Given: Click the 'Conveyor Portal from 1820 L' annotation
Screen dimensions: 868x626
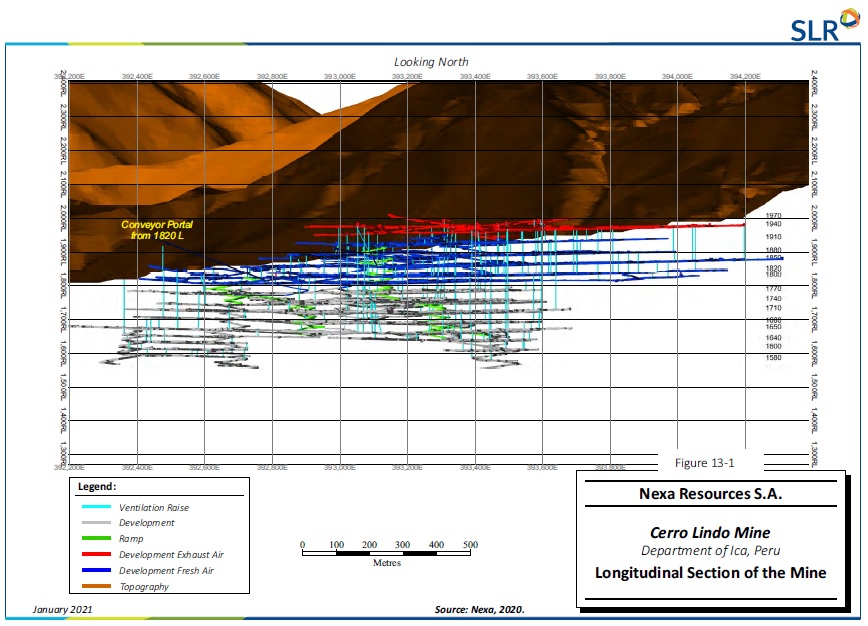Looking at the screenshot, I should pos(157,230).
